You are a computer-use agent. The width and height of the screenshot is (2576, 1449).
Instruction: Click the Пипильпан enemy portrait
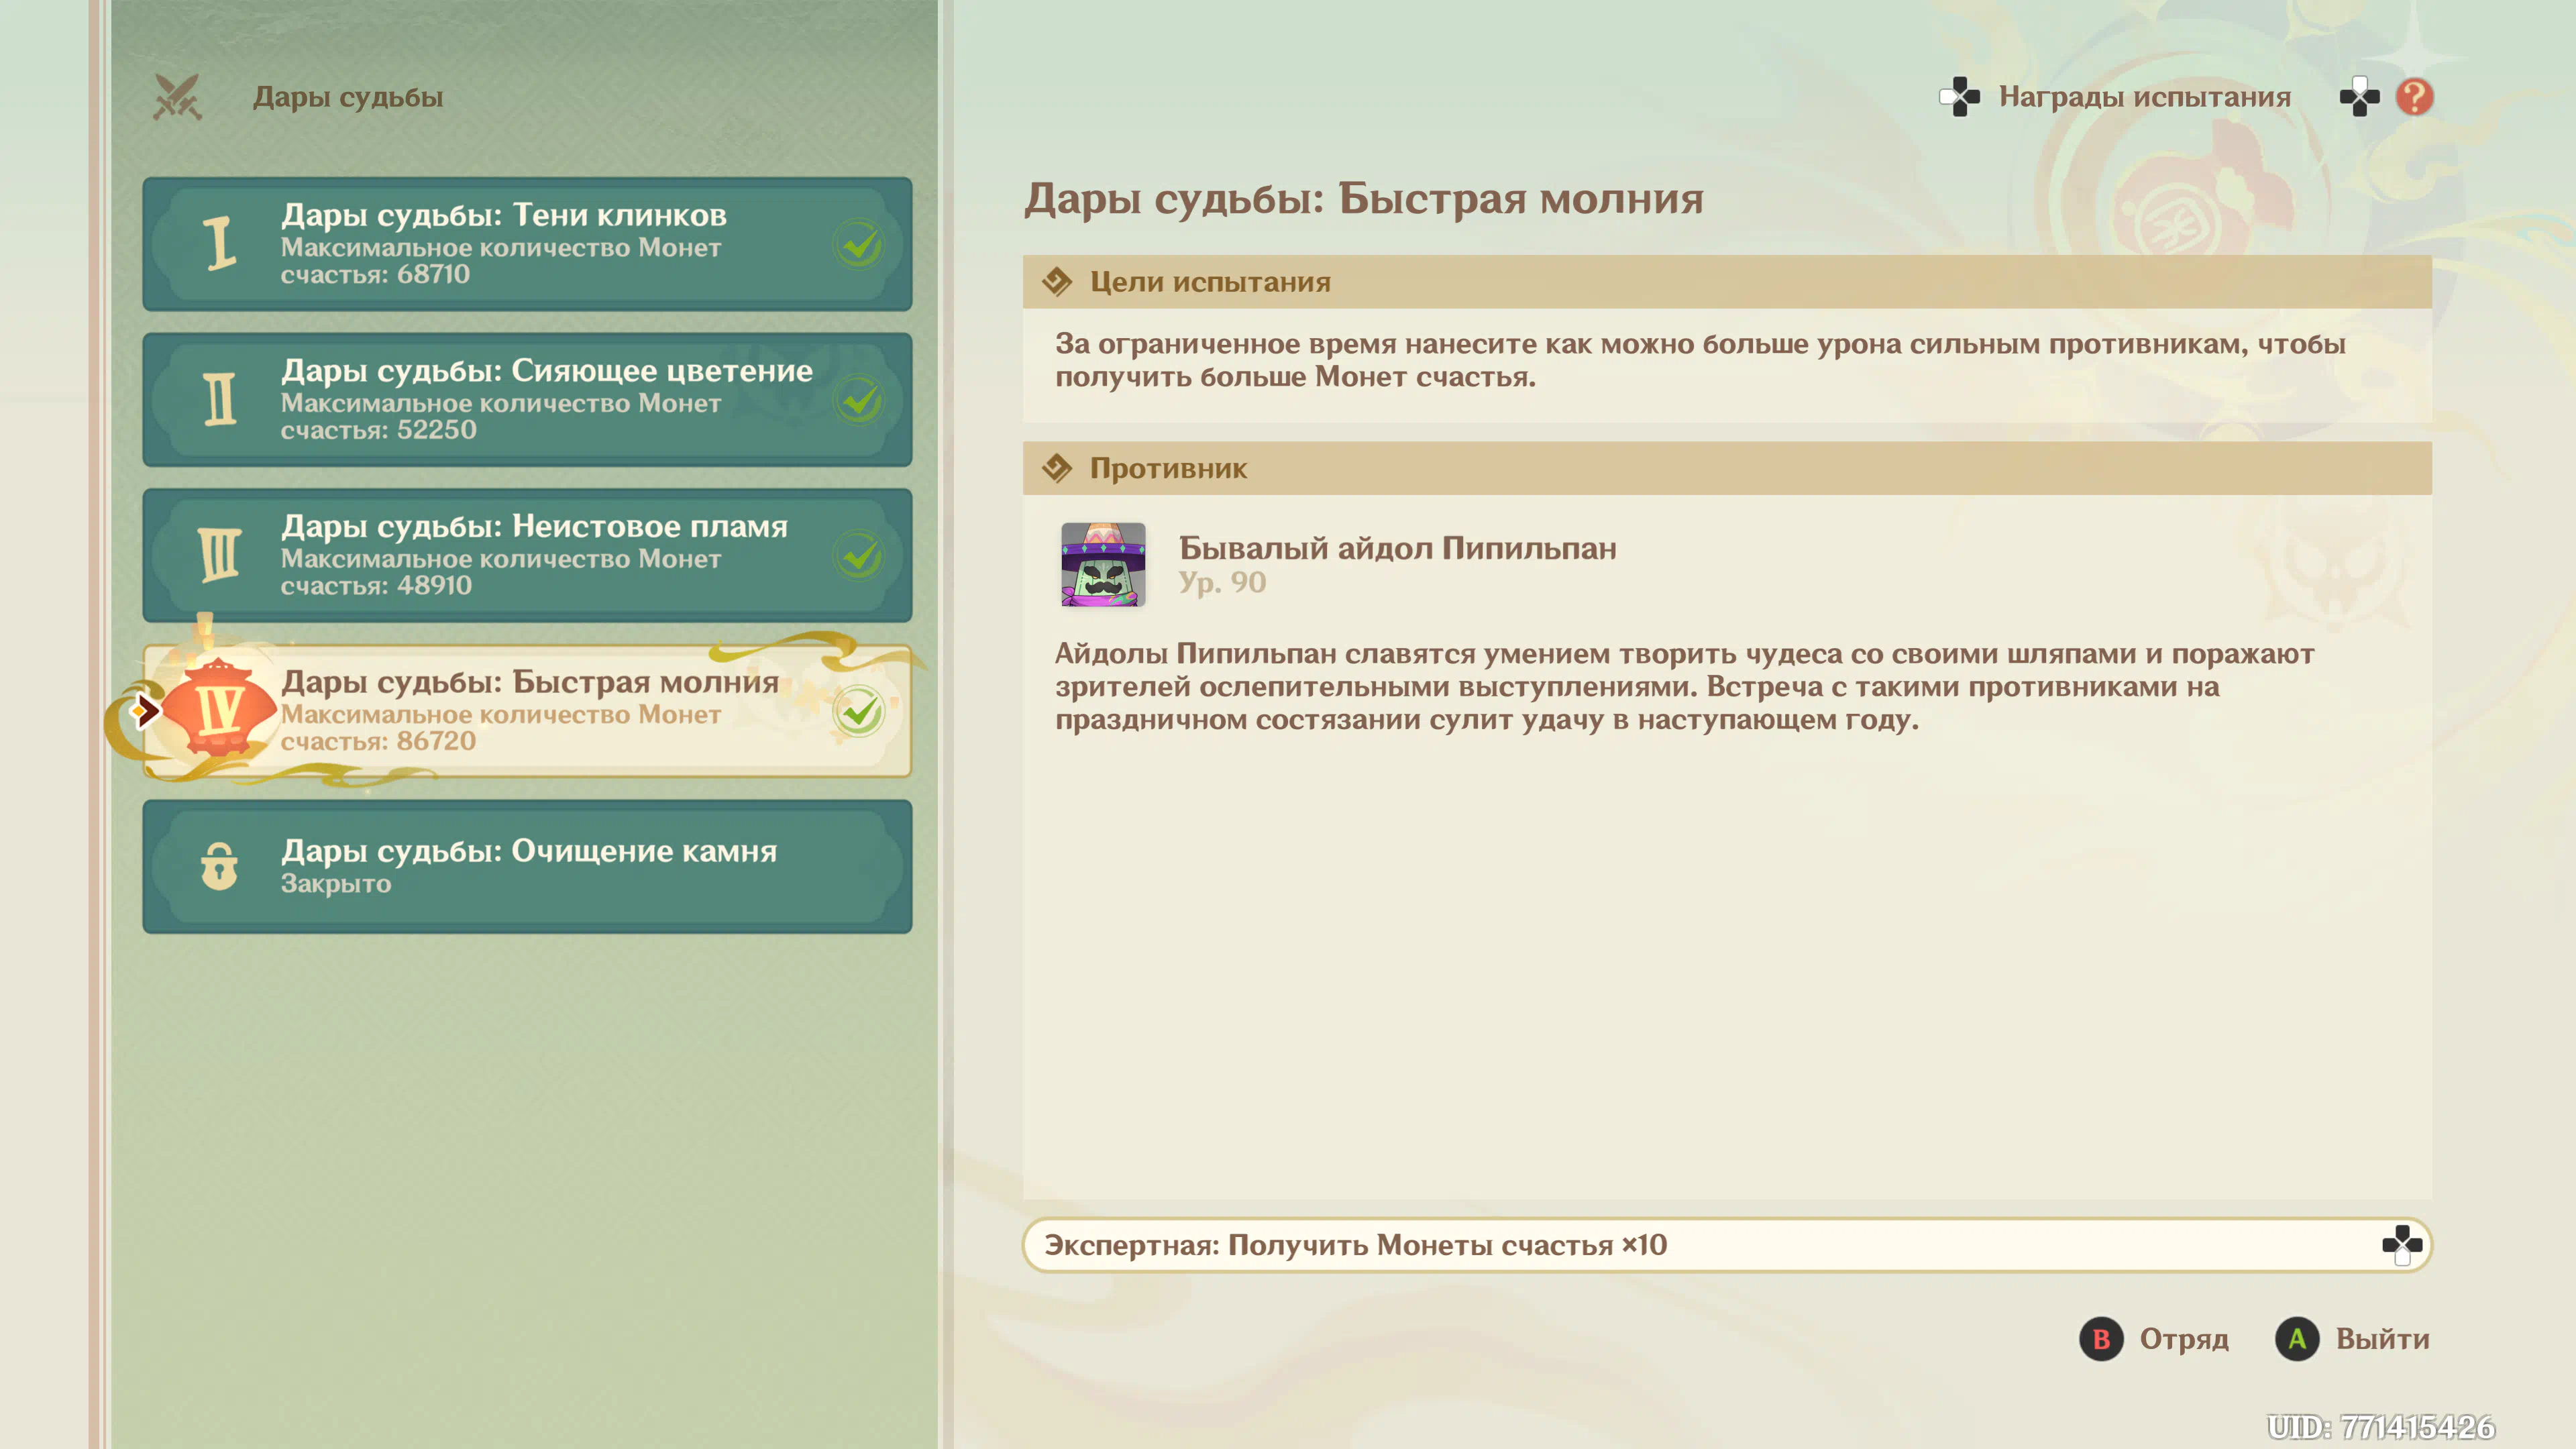tap(1103, 564)
